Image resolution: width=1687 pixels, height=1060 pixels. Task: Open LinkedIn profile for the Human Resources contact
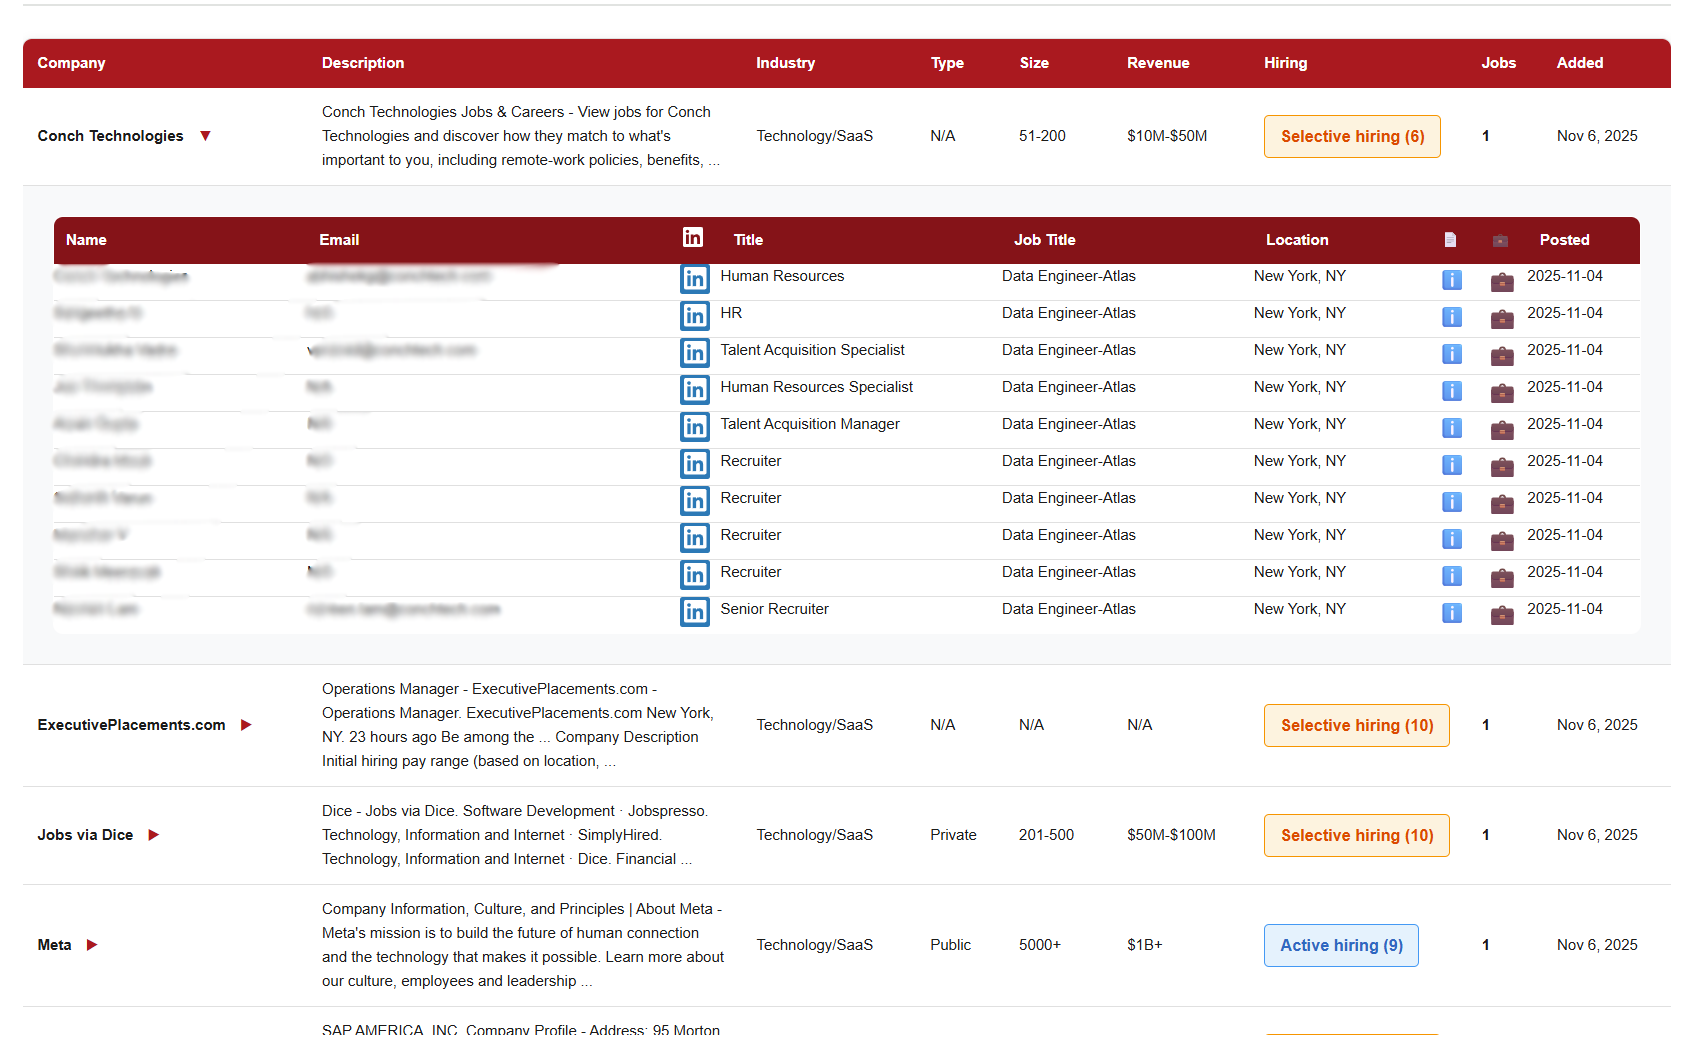pos(694,278)
